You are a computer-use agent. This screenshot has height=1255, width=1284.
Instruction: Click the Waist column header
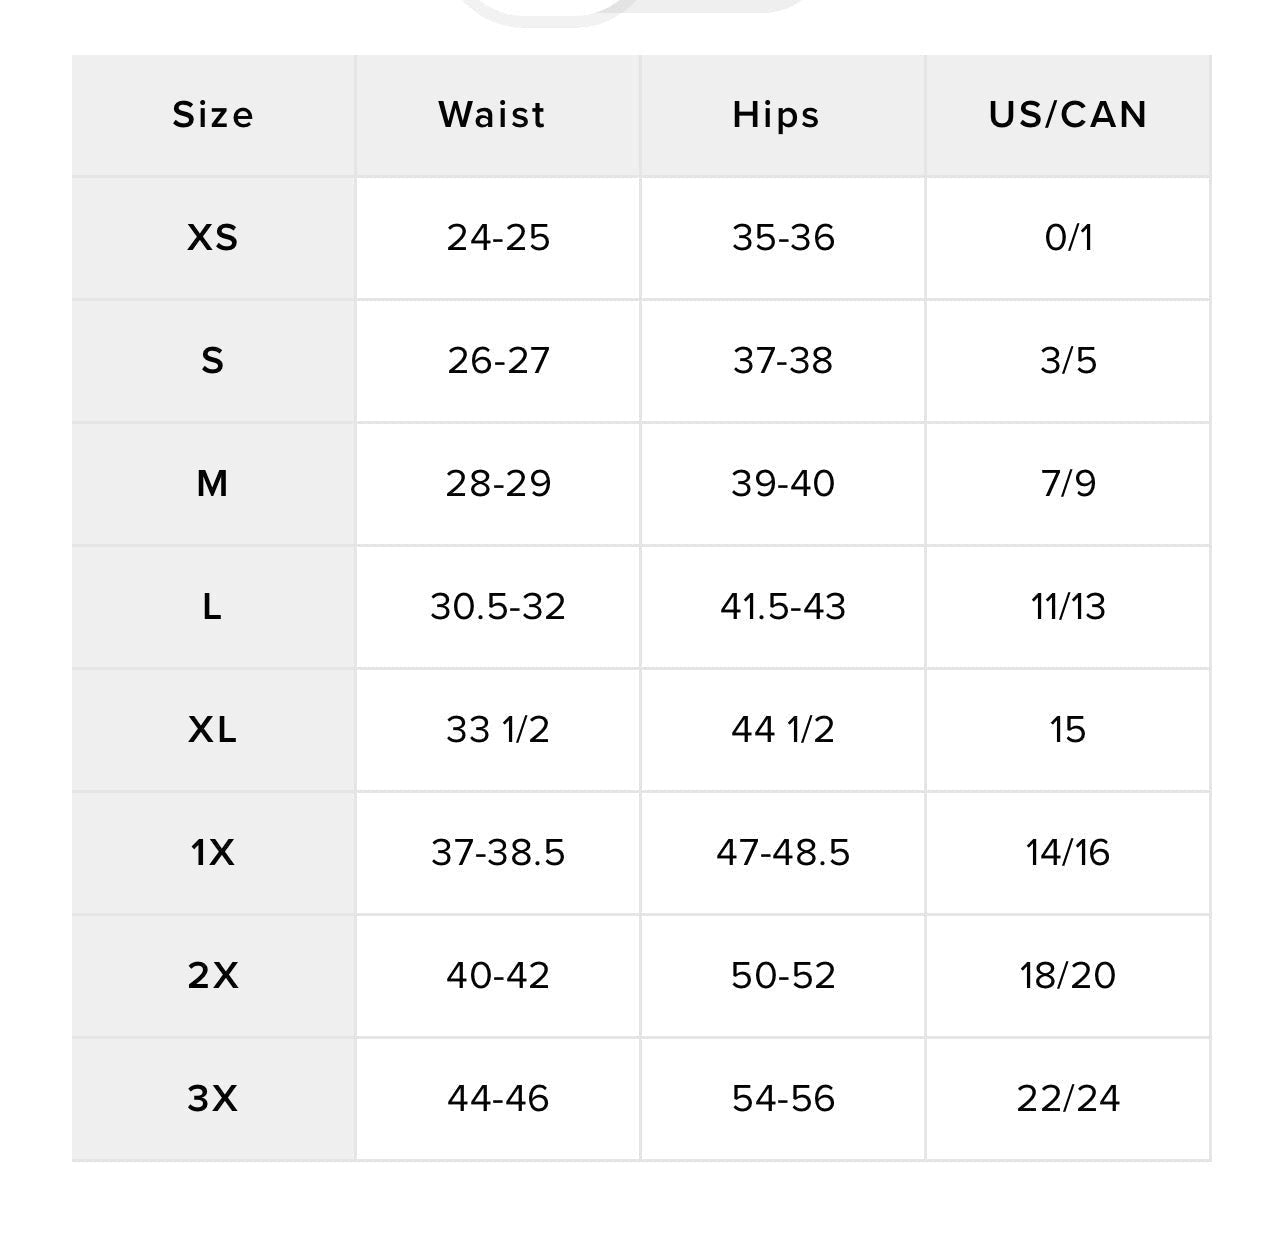492,115
